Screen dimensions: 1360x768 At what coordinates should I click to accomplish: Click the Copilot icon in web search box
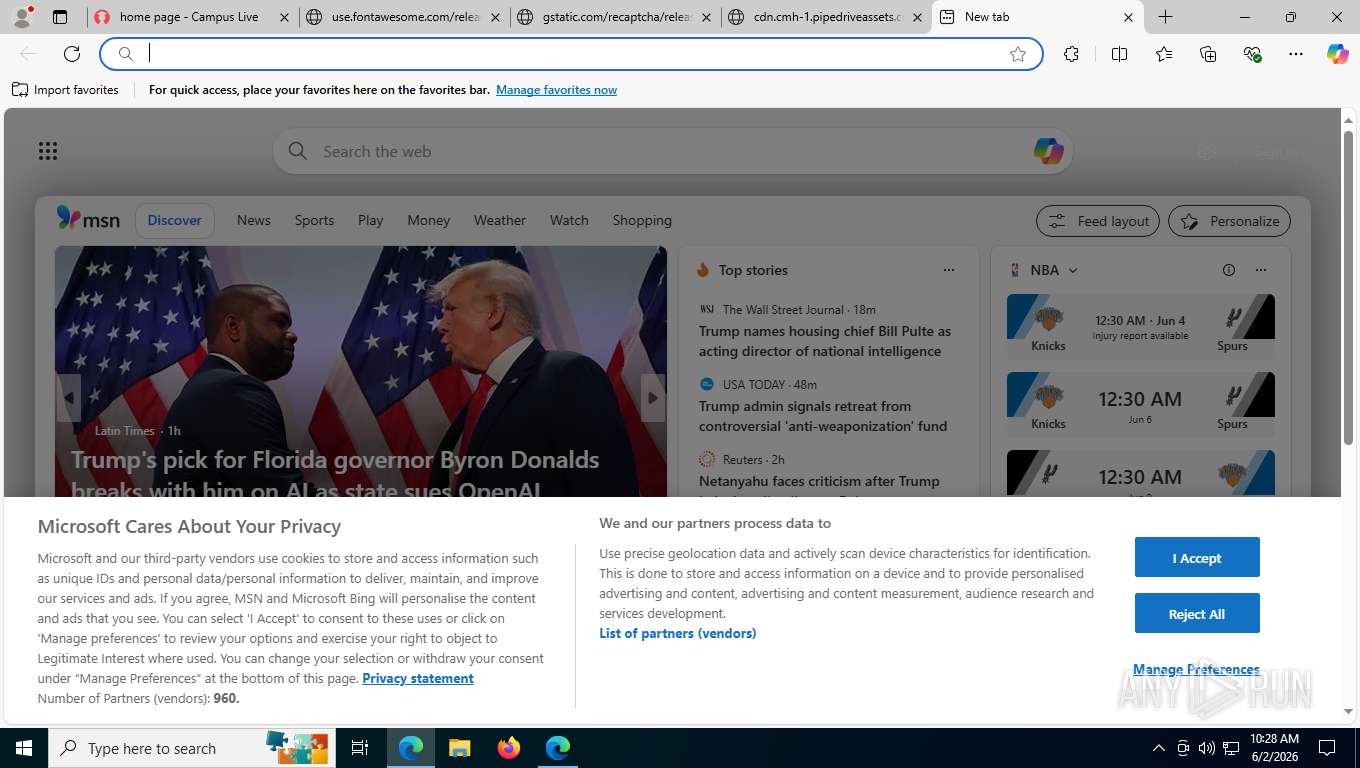pos(1048,151)
